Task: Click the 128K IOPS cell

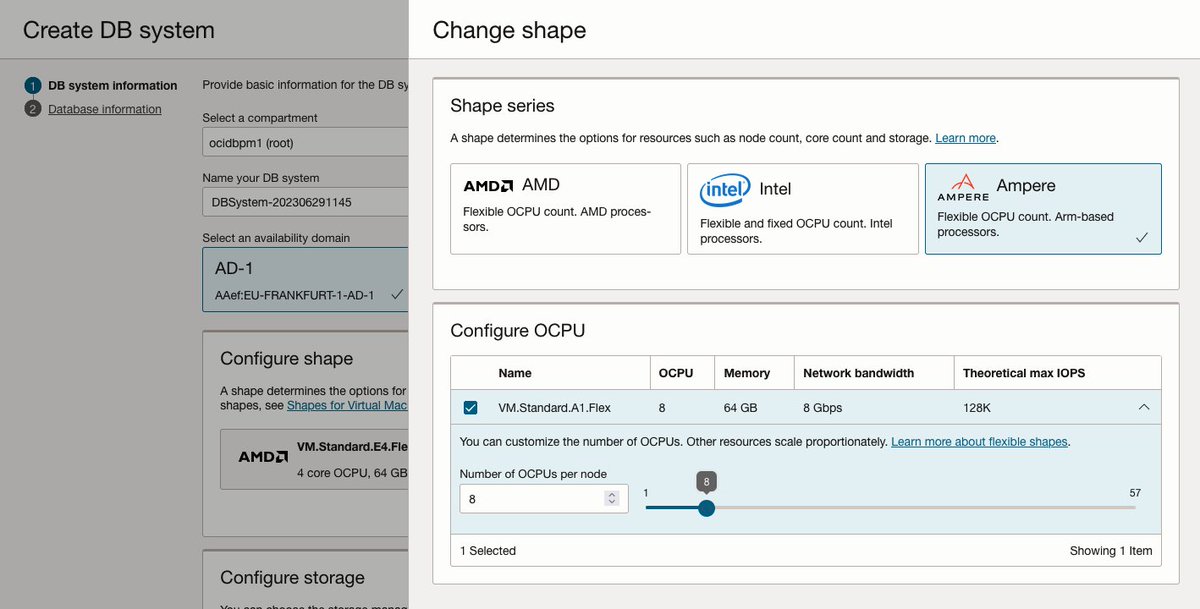Action: coord(978,408)
